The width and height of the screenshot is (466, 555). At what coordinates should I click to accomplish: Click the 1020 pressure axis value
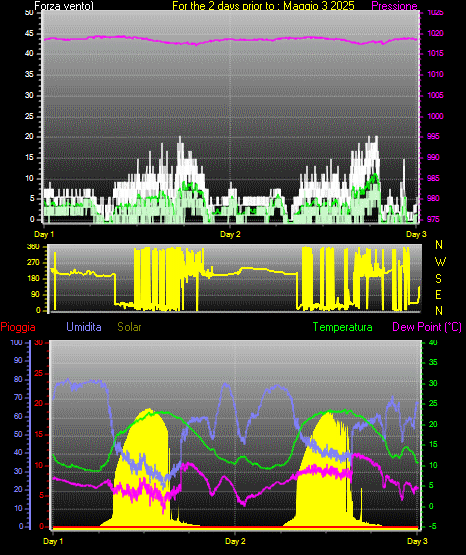coord(435,34)
